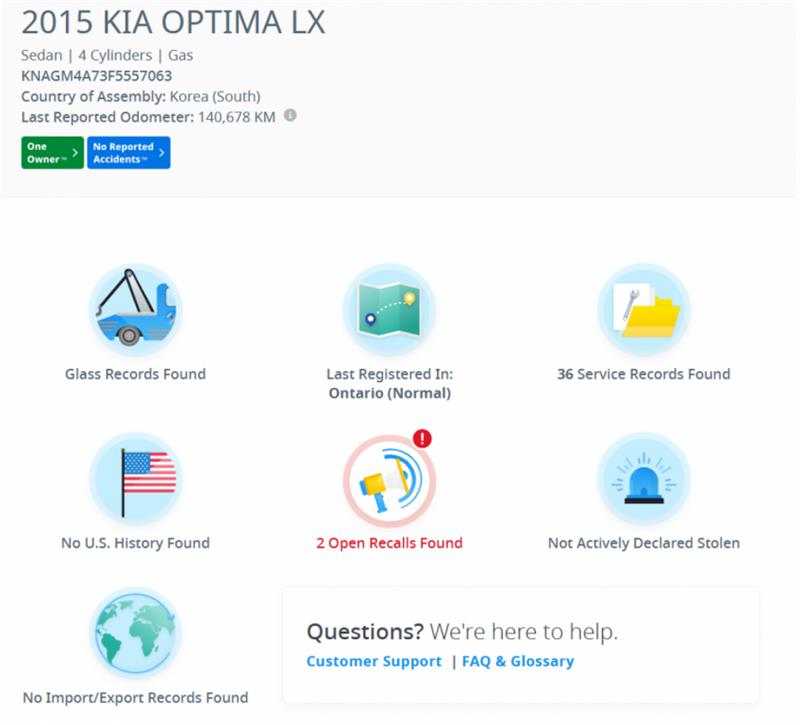Click the Not Actively Declared Stolen label
800x725 pixels.
click(x=644, y=543)
